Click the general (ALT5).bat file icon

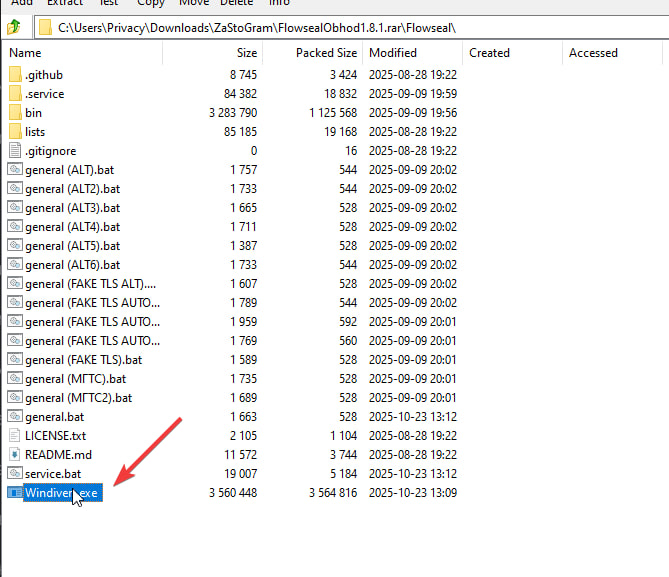pyautogui.click(x=15, y=245)
